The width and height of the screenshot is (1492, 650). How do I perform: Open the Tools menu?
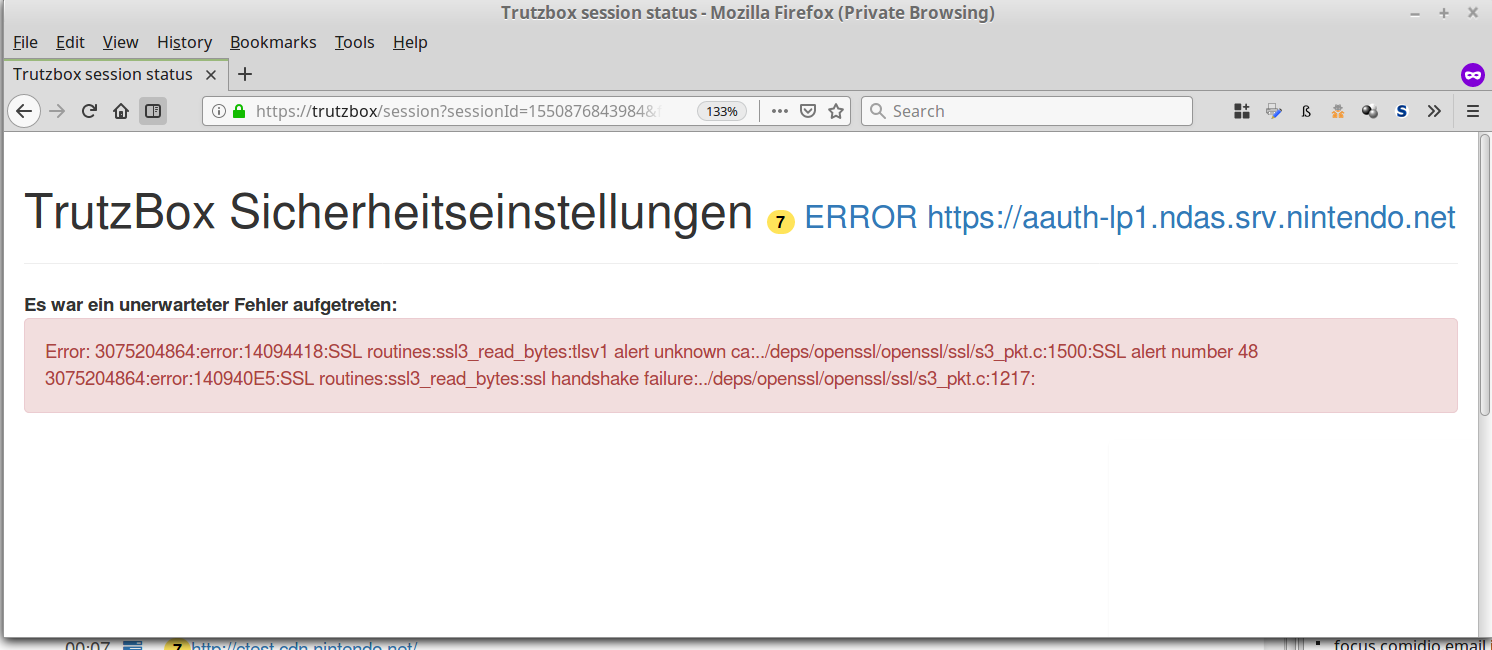pos(354,42)
